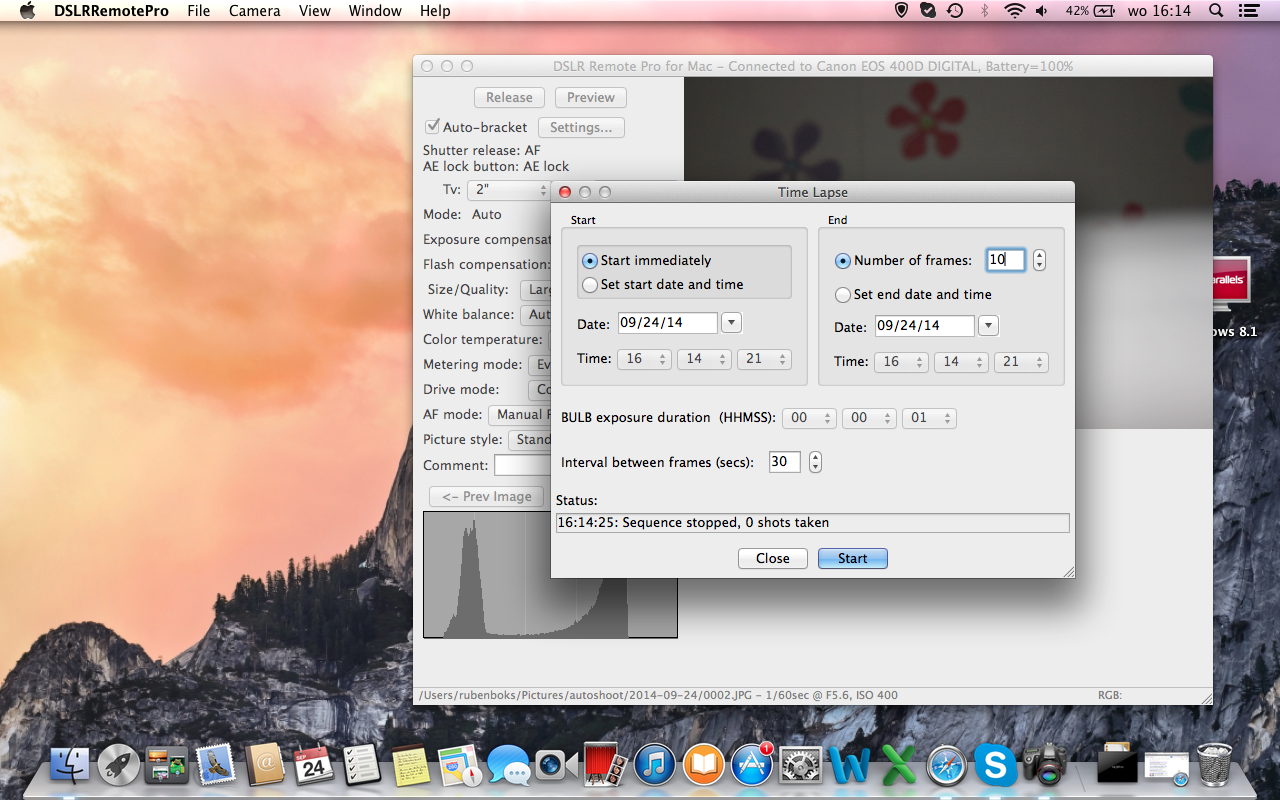Viewport: 1280px width, 800px height.
Task: Open the Wi-Fi status menu icon
Action: pyautogui.click(x=1015, y=11)
